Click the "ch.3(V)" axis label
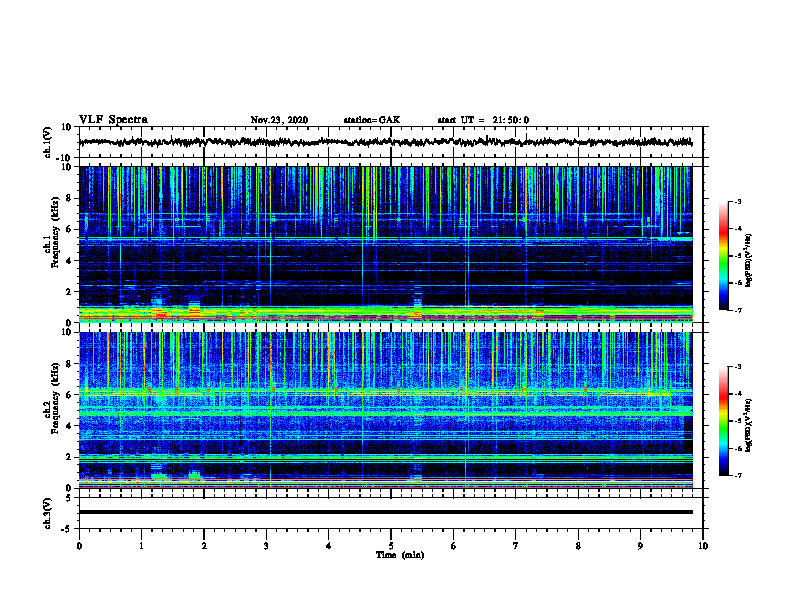The height and width of the screenshot is (612, 792). [x=48, y=514]
